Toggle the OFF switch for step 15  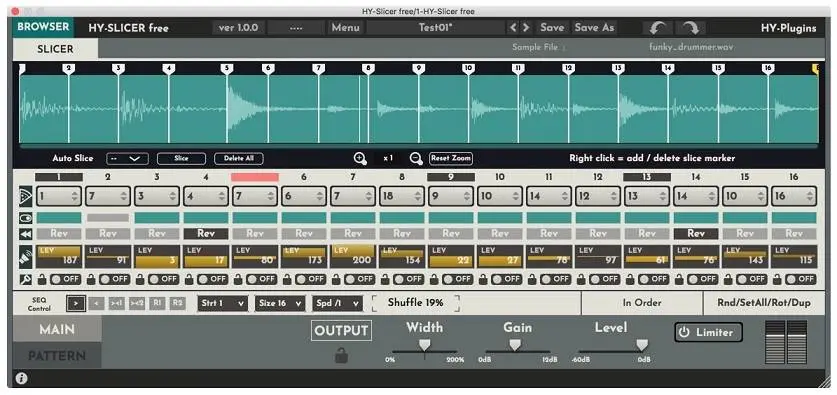(753, 279)
